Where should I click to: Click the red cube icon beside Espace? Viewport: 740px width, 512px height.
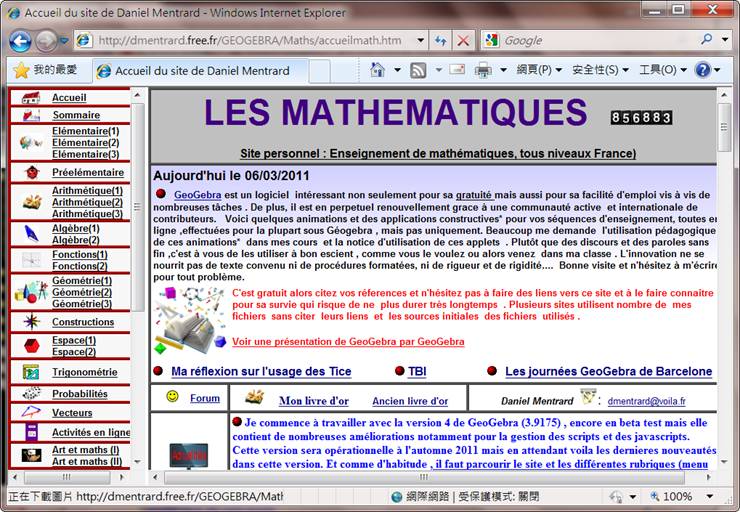pyautogui.click(x=32, y=346)
